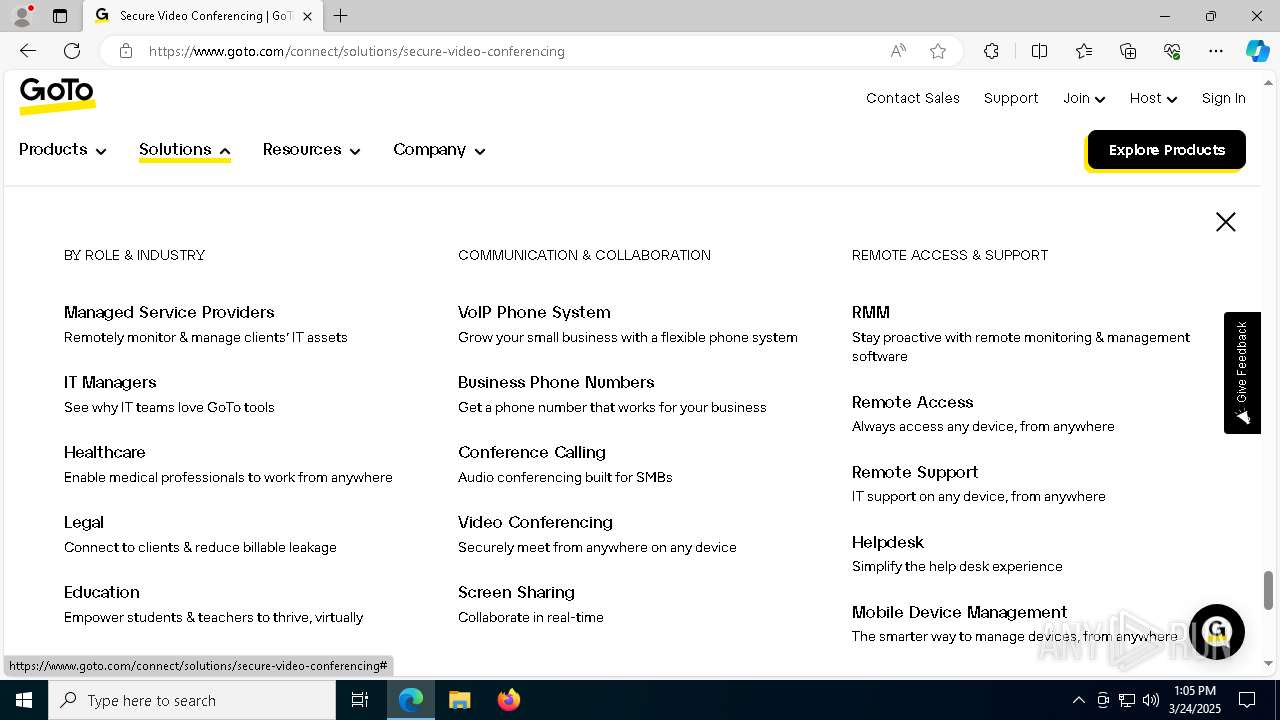Open the Support link
The height and width of the screenshot is (720, 1280).
pos(1011,98)
